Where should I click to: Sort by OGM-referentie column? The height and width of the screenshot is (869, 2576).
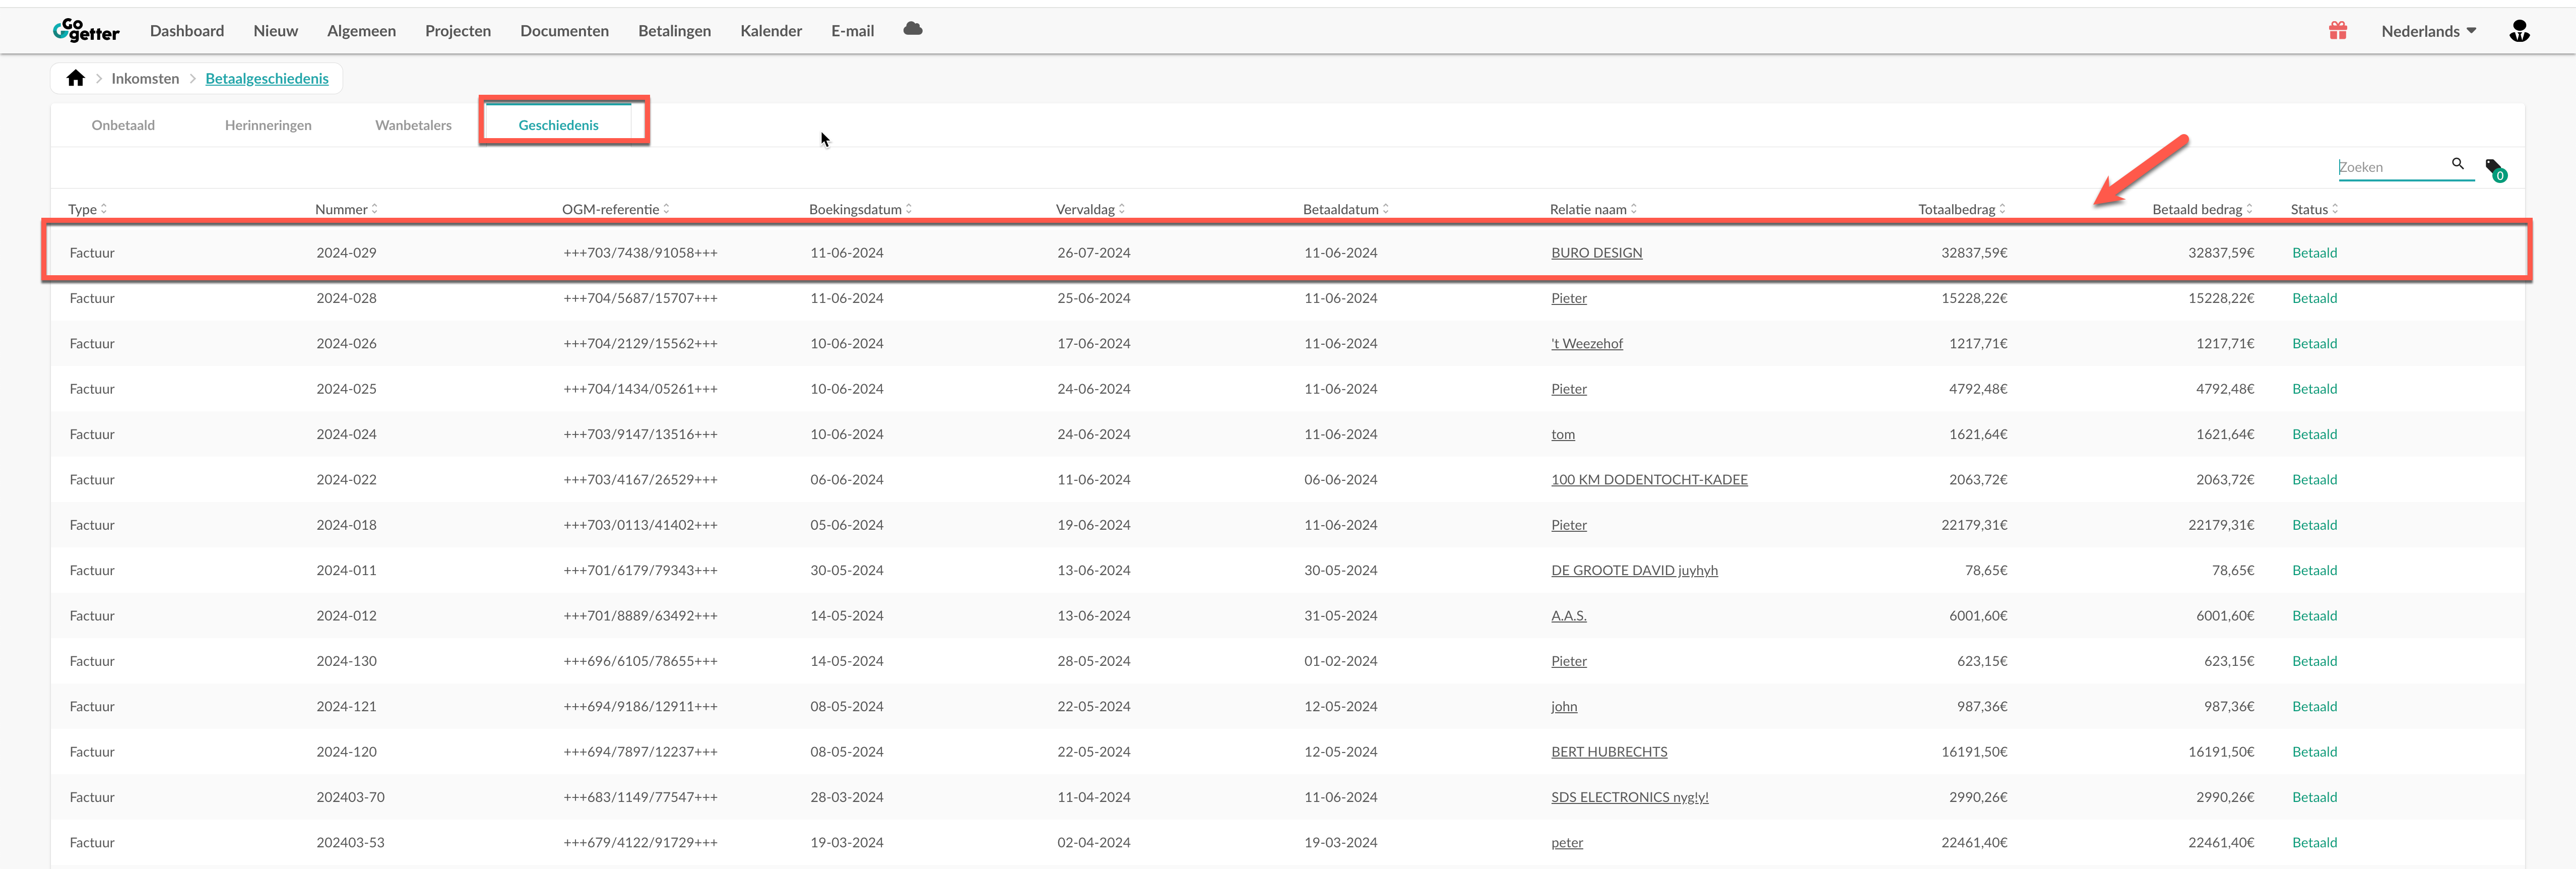pos(615,209)
